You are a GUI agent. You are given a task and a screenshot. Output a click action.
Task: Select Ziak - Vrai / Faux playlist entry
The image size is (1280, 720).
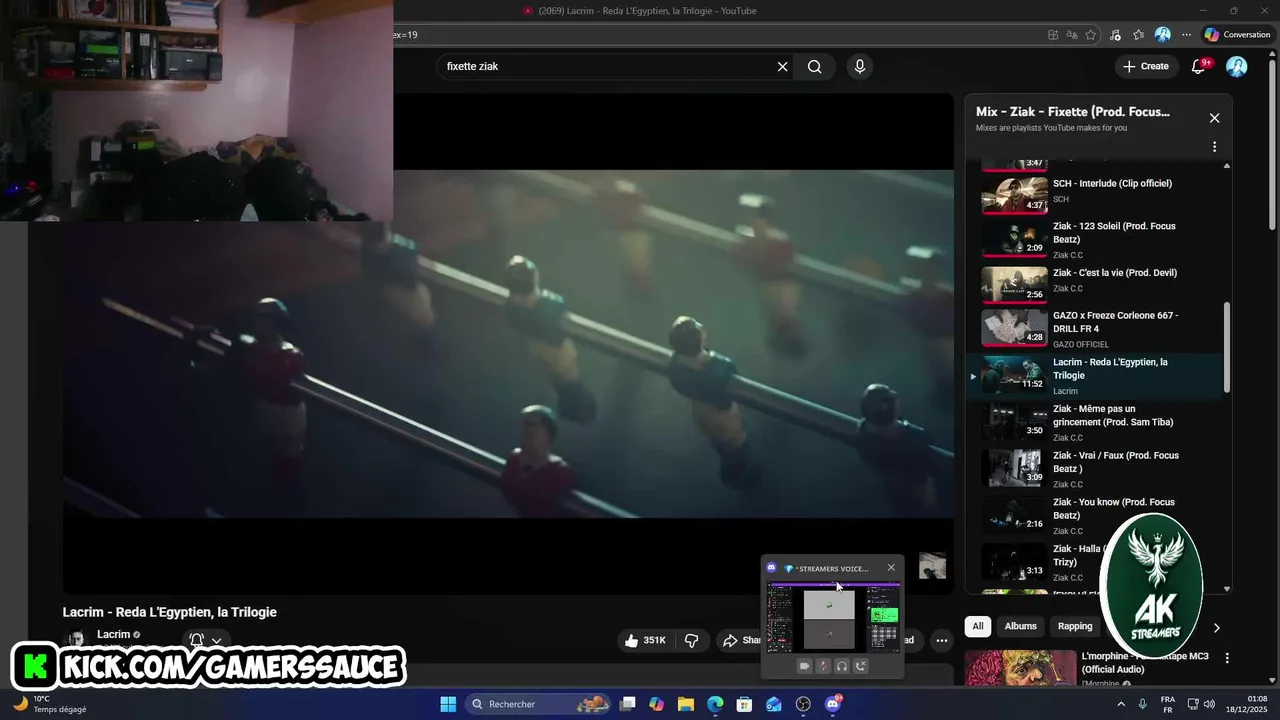tap(1095, 469)
